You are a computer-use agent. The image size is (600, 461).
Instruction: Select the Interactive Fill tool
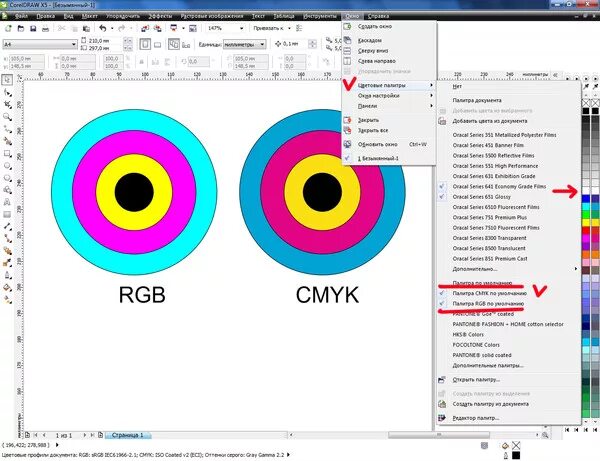(x=7, y=300)
